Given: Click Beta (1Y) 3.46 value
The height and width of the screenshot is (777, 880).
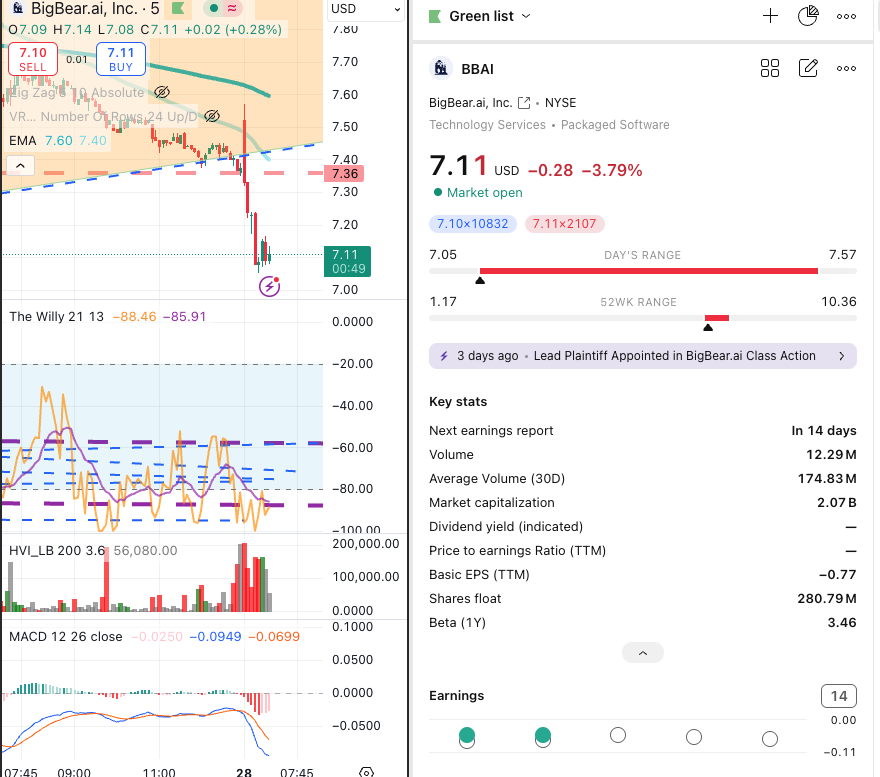Looking at the screenshot, I should click(x=842, y=623).
